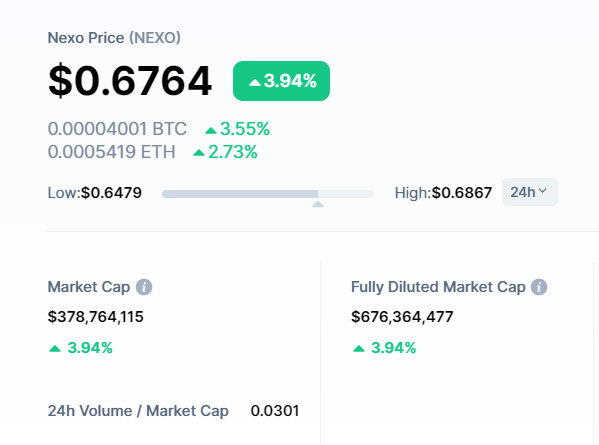Click the price range slider bar
The width and height of the screenshot is (599, 445).
pos(267,194)
